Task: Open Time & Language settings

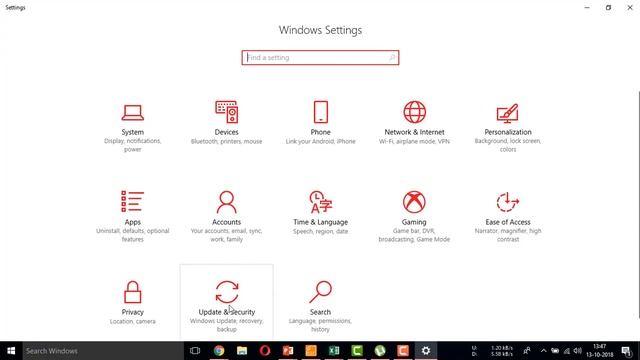Action: [x=320, y=217]
